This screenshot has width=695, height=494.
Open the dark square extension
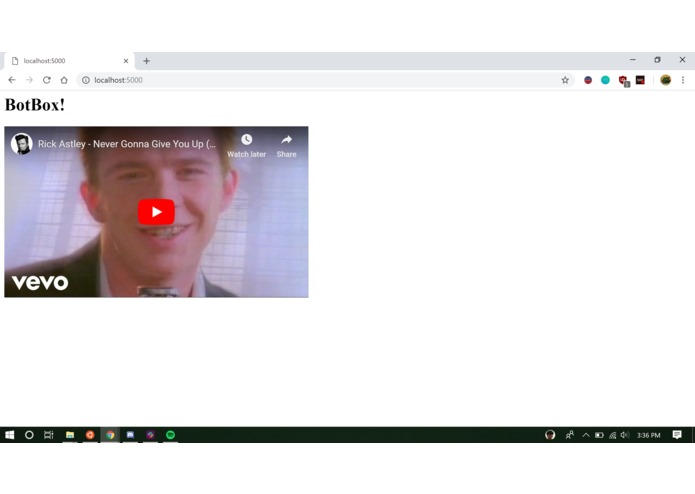pyautogui.click(x=640, y=80)
